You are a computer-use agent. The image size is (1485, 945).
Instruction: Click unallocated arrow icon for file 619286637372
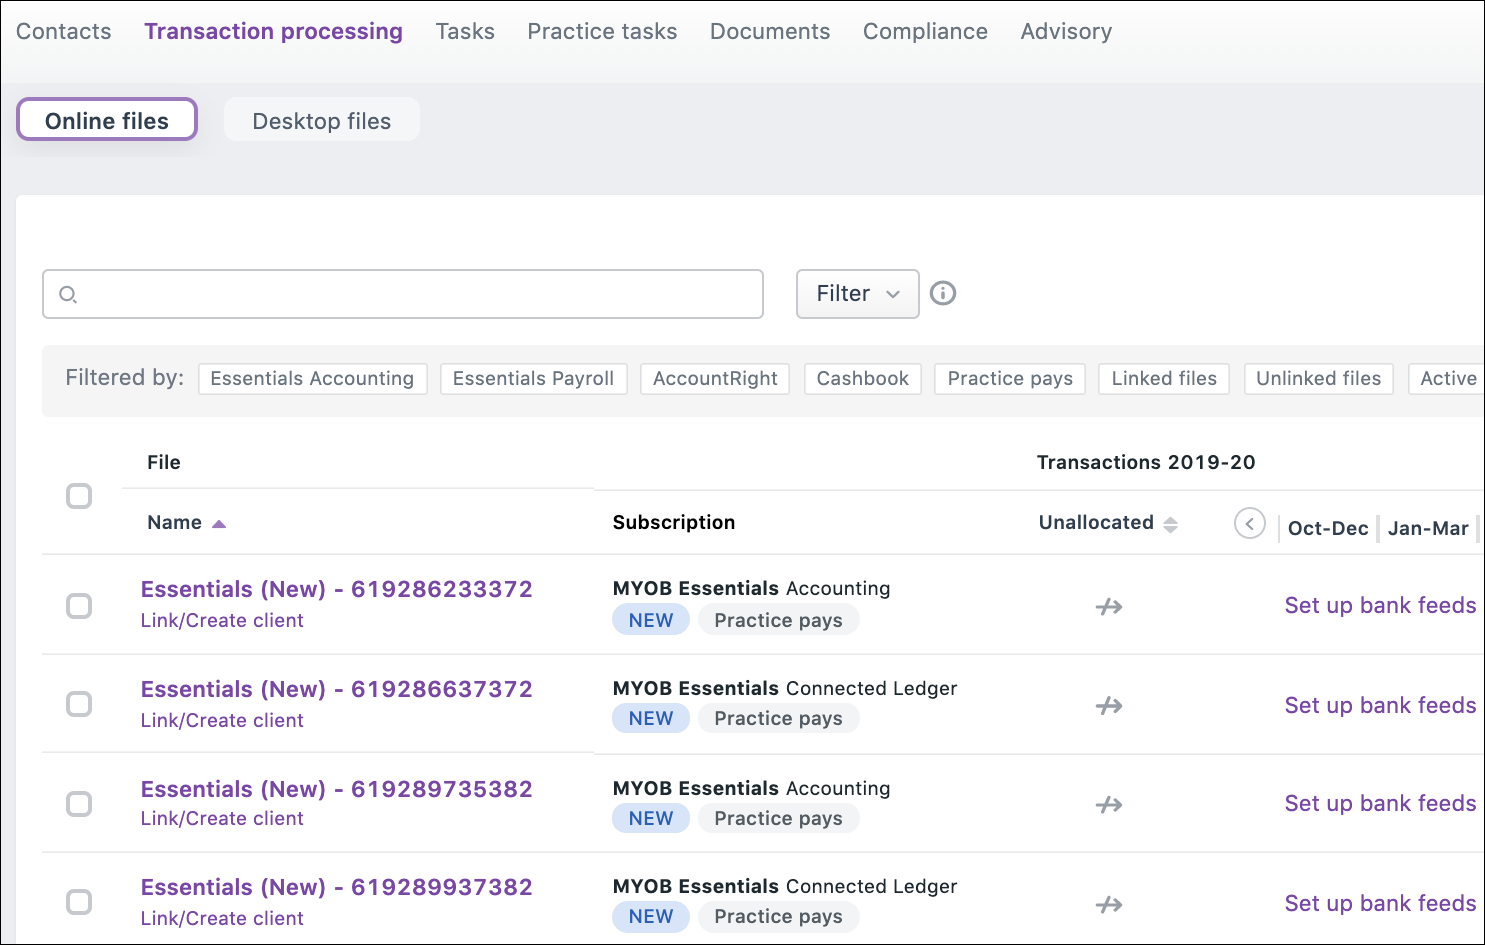click(x=1109, y=706)
